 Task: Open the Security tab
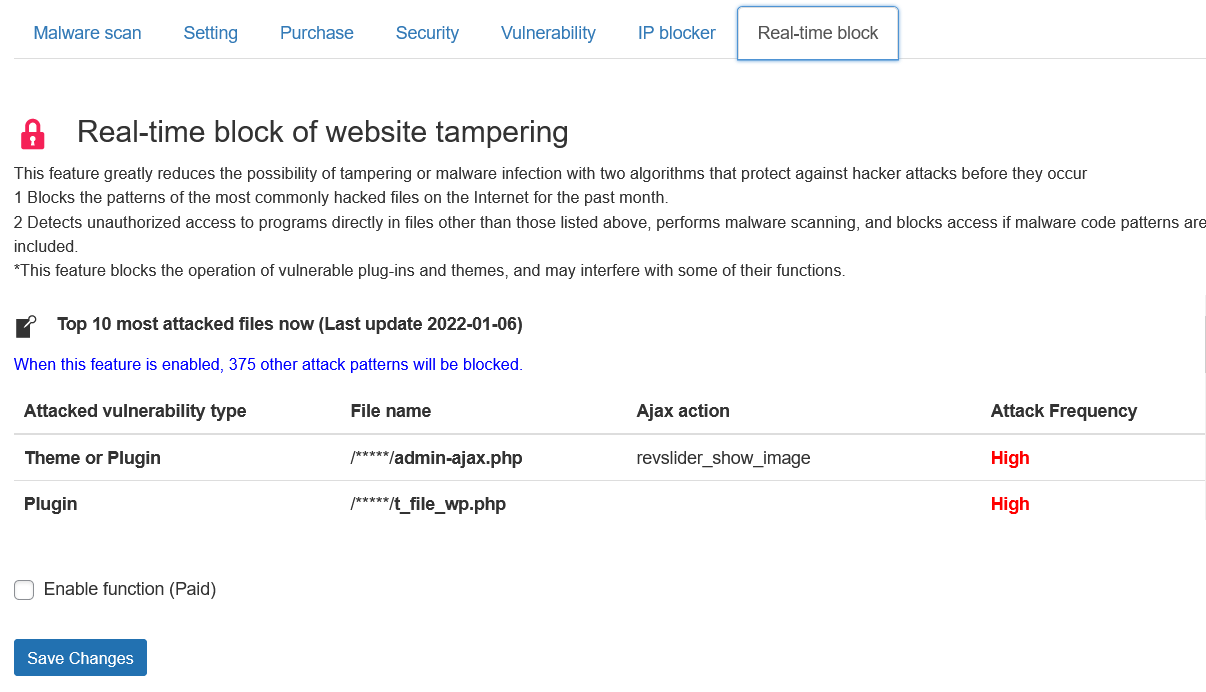[x=427, y=33]
